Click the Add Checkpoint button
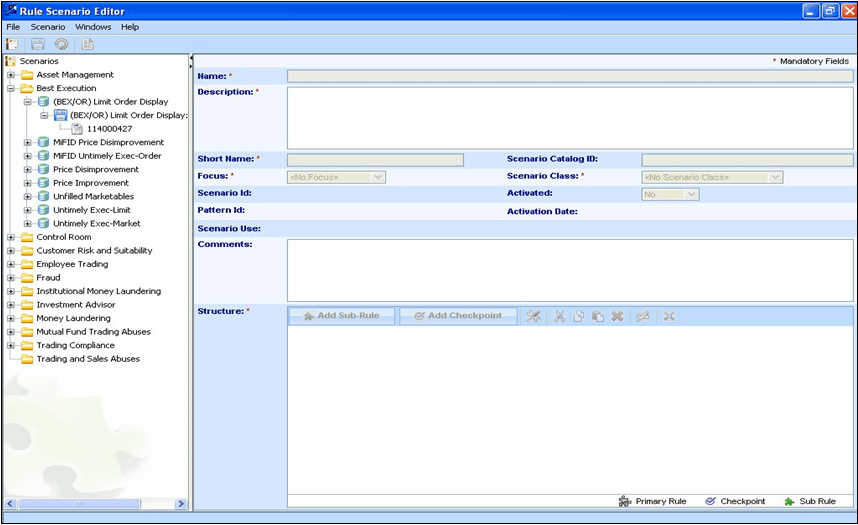 click(x=459, y=316)
